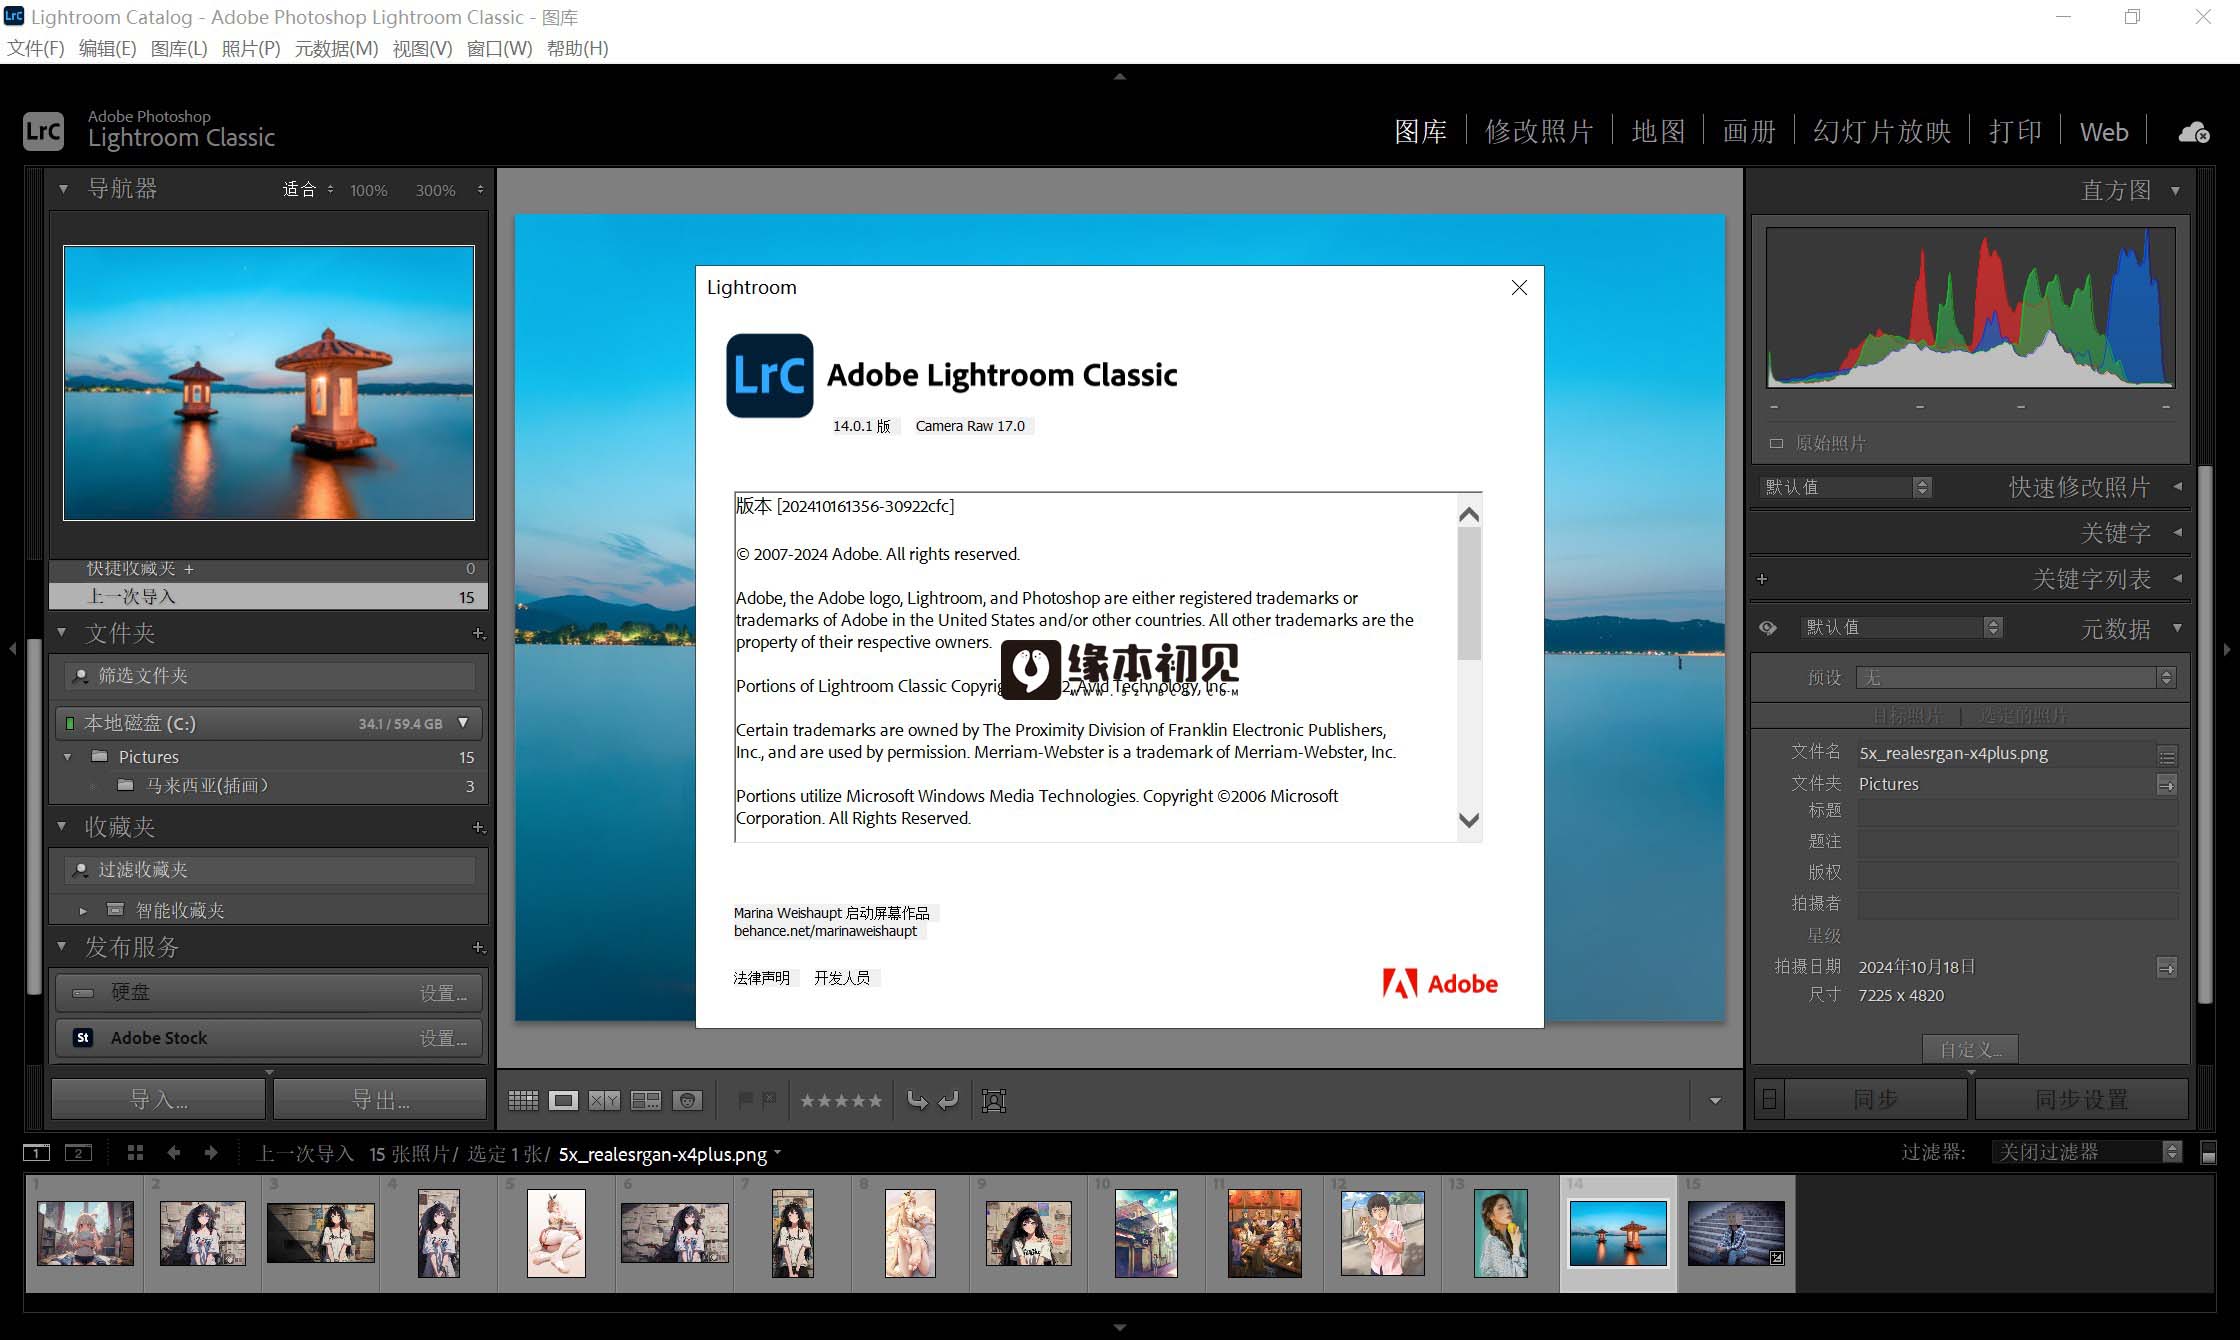Click 开发人员 in about dialog
Viewport: 2240px width, 1340px height.
pos(842,978)
